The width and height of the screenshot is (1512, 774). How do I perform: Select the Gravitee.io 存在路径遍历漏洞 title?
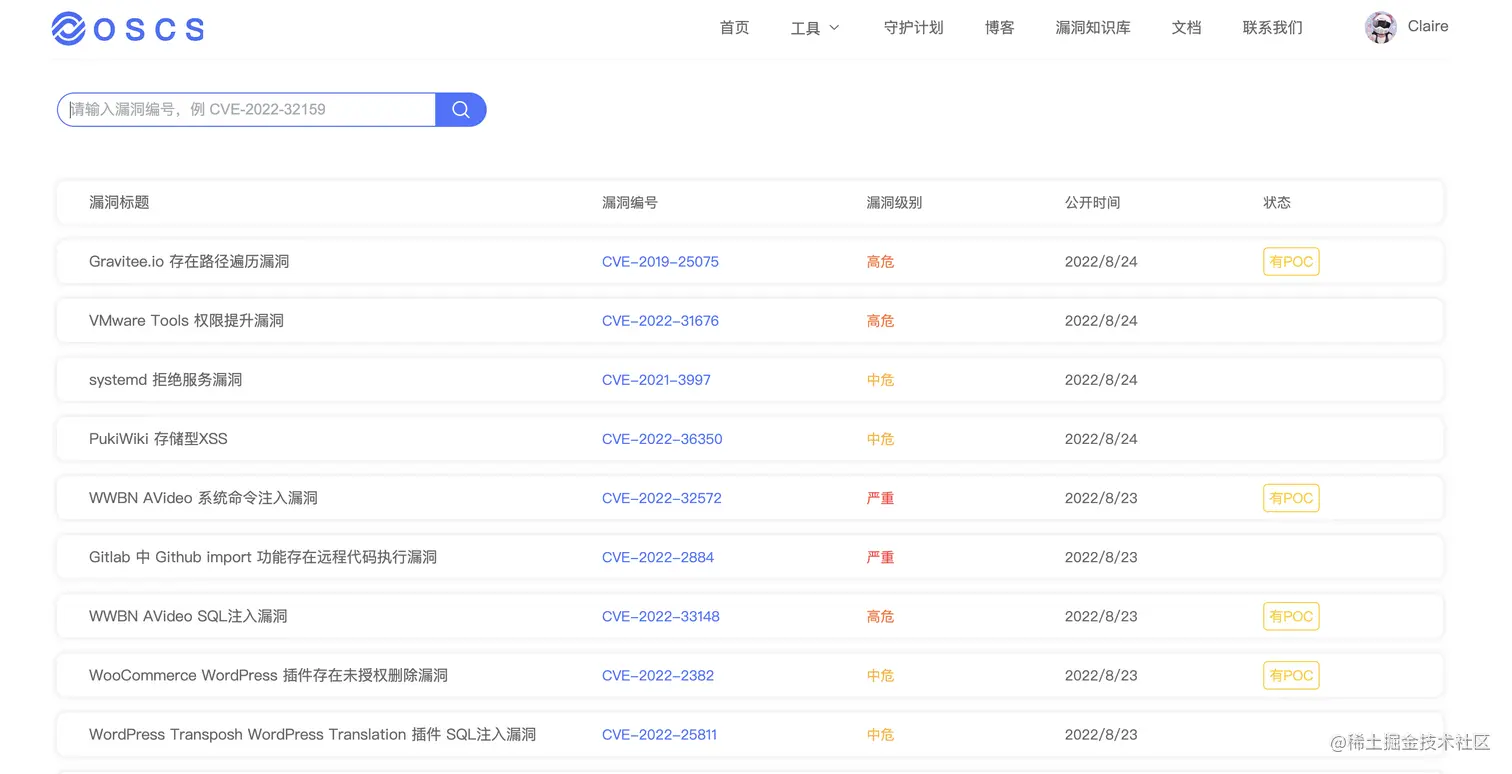189,262
